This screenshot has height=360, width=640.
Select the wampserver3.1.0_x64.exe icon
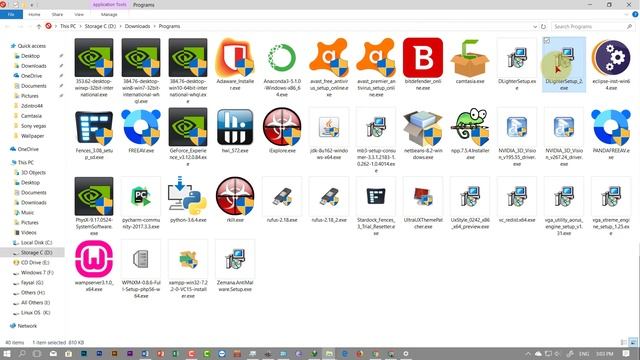94,259
